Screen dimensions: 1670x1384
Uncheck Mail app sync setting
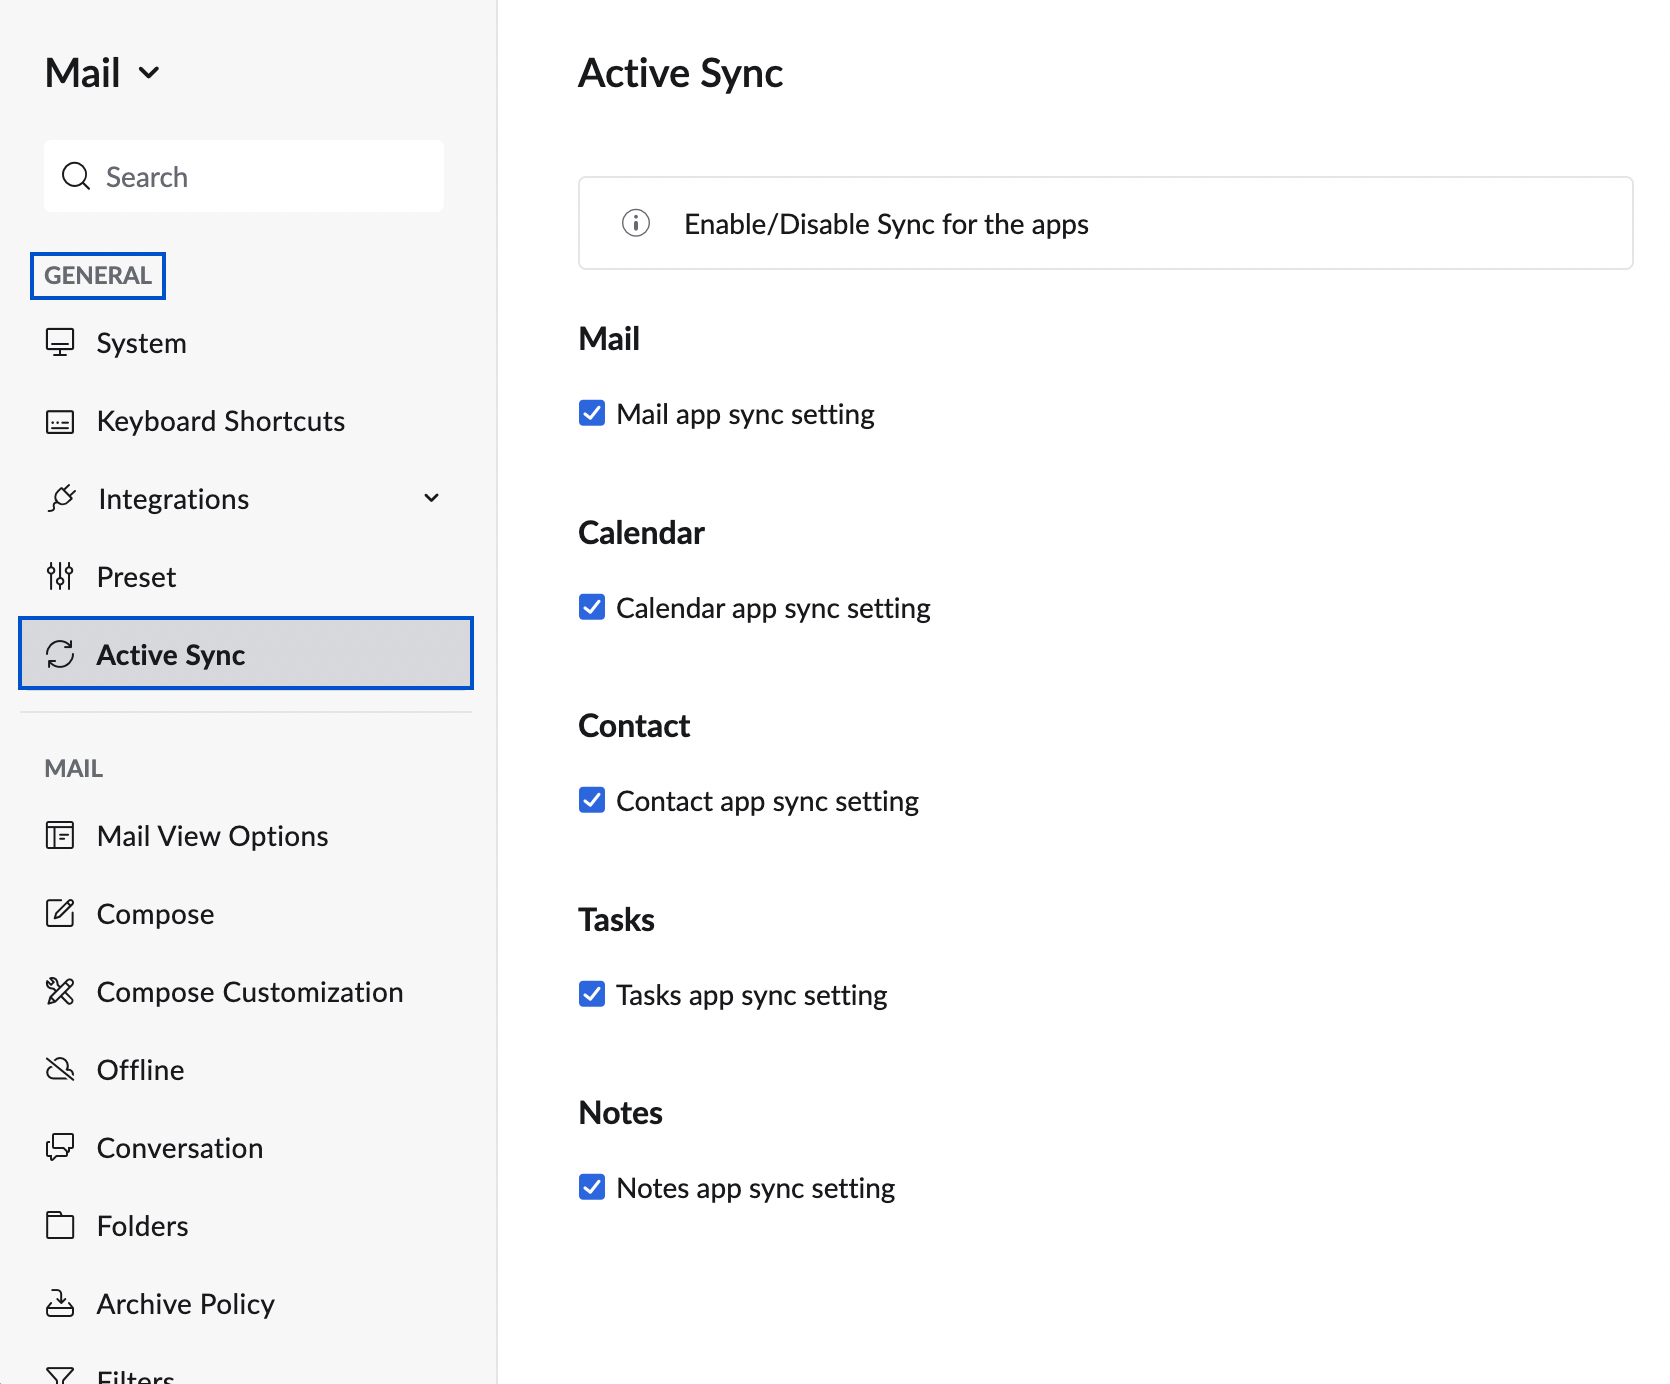pyautogui.click(x=592, y=414)
